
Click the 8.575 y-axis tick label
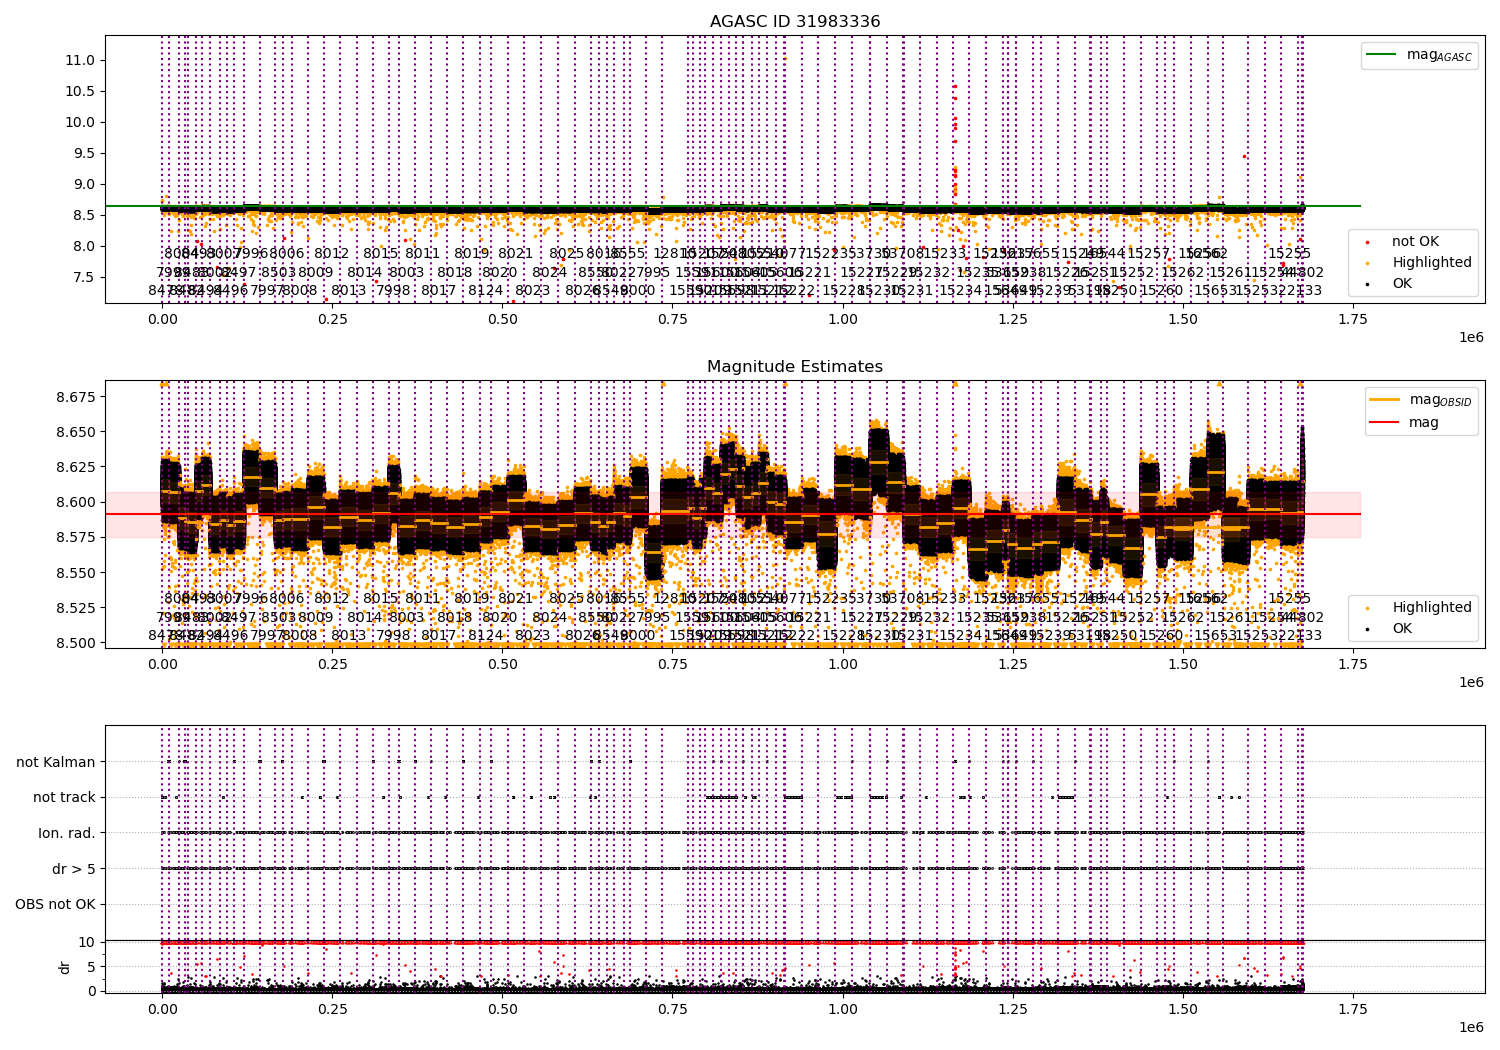click(x=76, y=537)
